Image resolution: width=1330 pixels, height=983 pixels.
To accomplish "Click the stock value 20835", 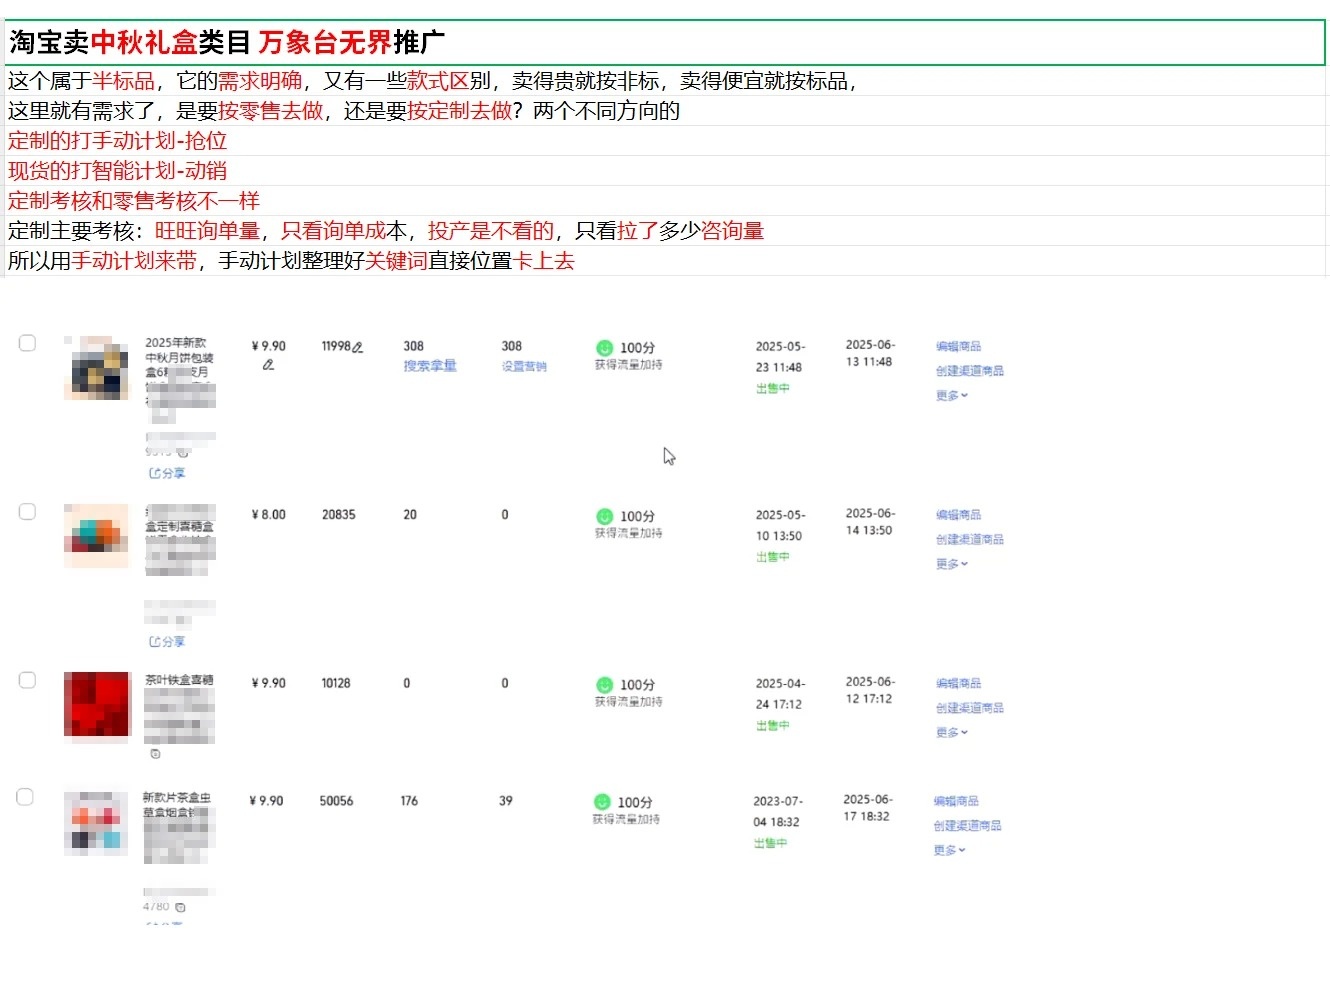I will (338, 515).
